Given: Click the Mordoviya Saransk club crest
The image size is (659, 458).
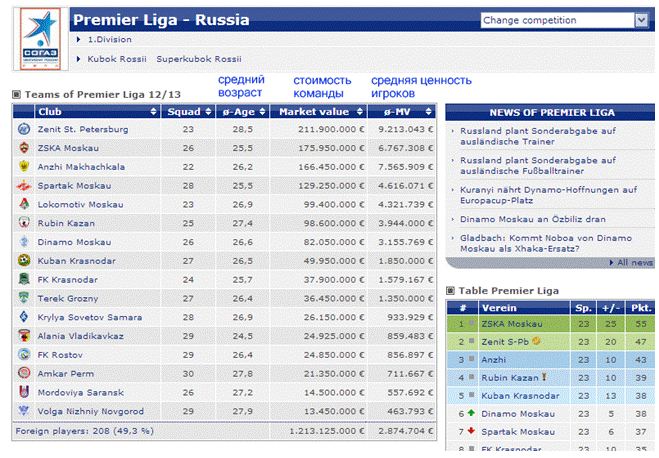Looking at the screenshot, I should 24,392.
